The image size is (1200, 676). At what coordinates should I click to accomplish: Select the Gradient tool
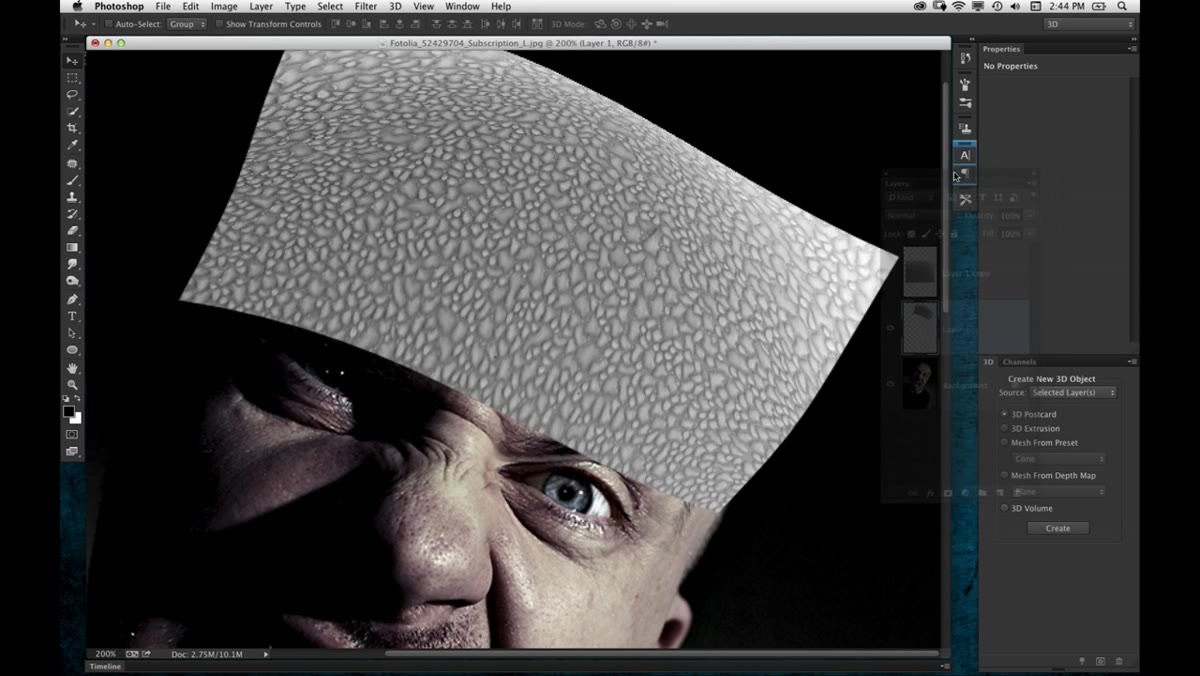coord(72,248)
